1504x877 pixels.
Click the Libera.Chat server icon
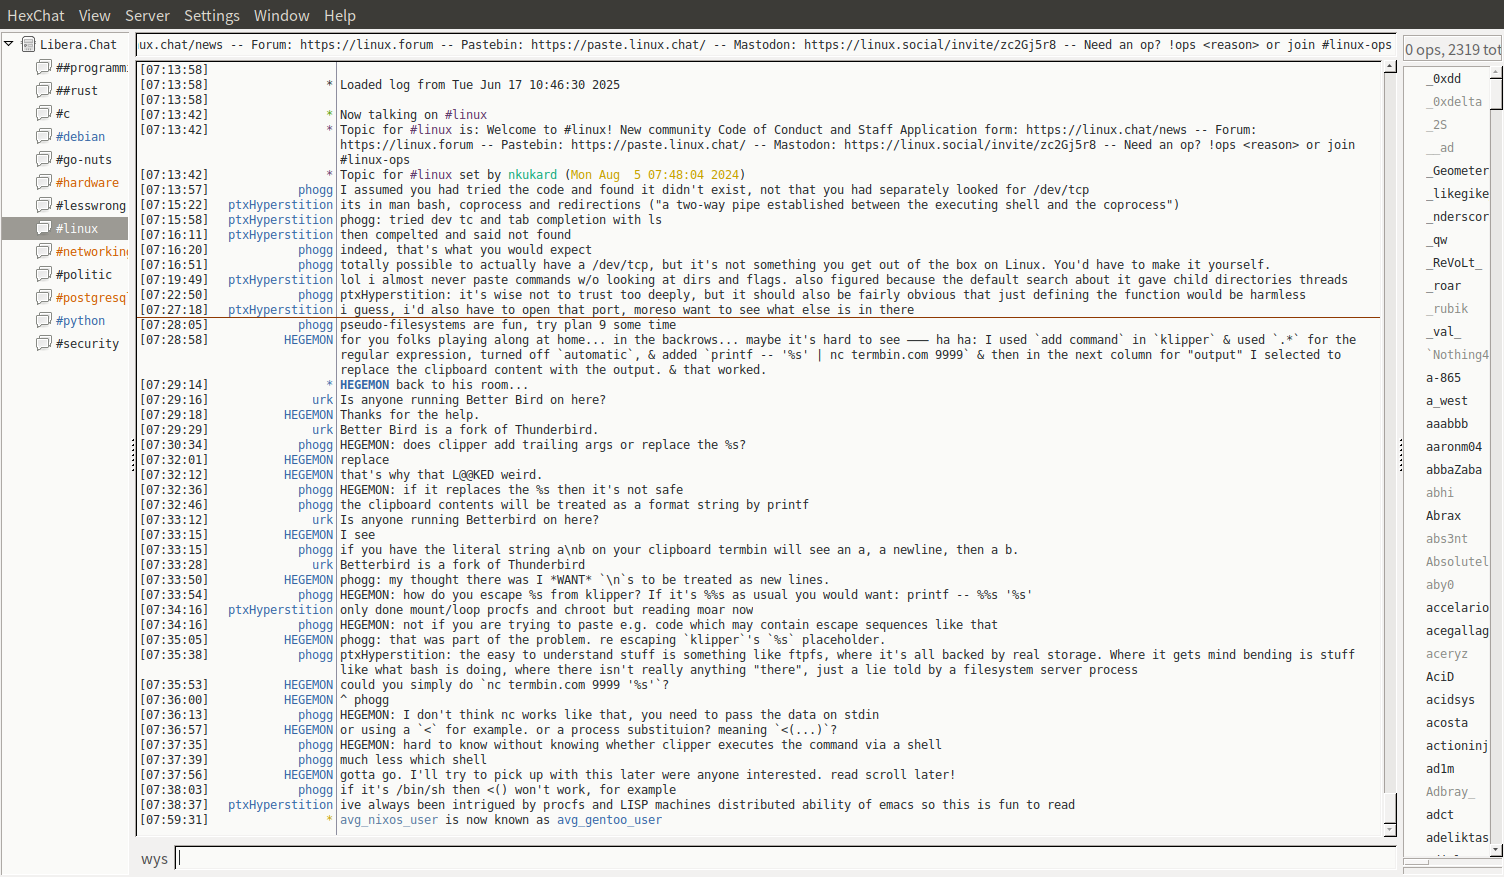pyautogui.click(x=29, y=44)
